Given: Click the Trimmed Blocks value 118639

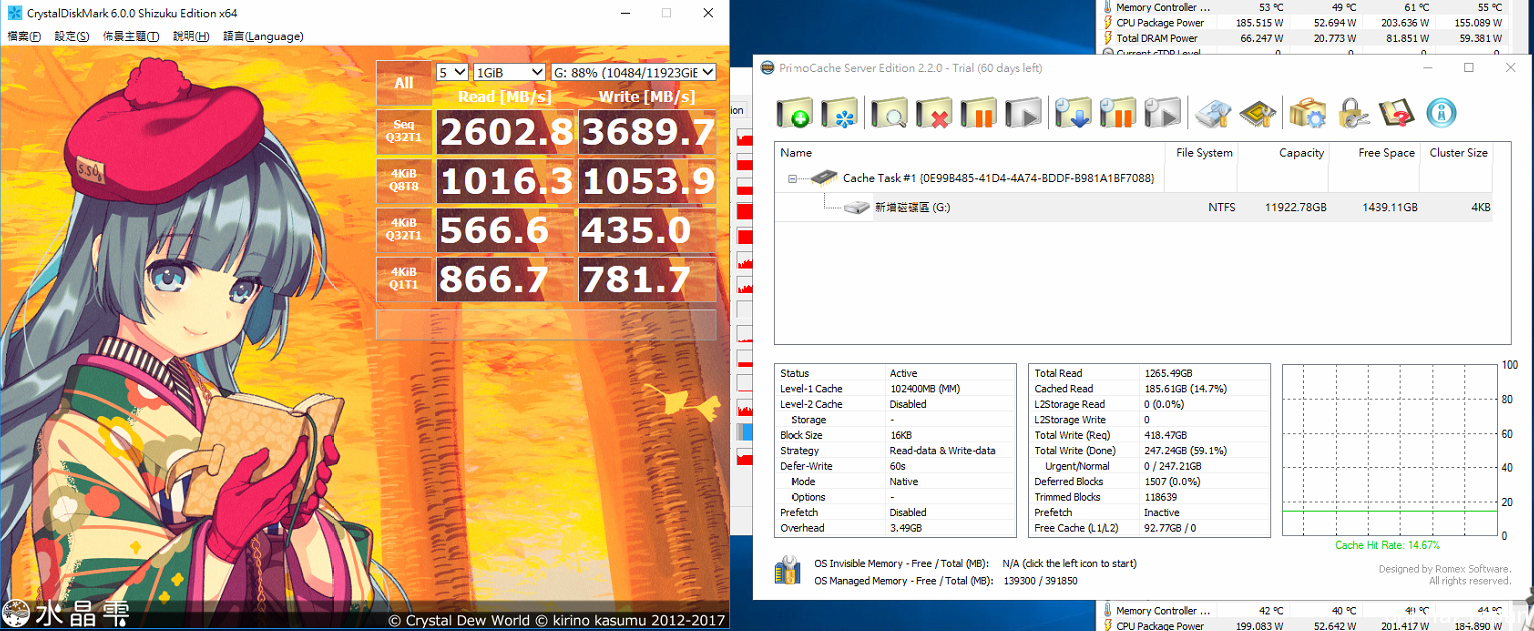Looking at the screenshot, I should [x=1160, y=497].
